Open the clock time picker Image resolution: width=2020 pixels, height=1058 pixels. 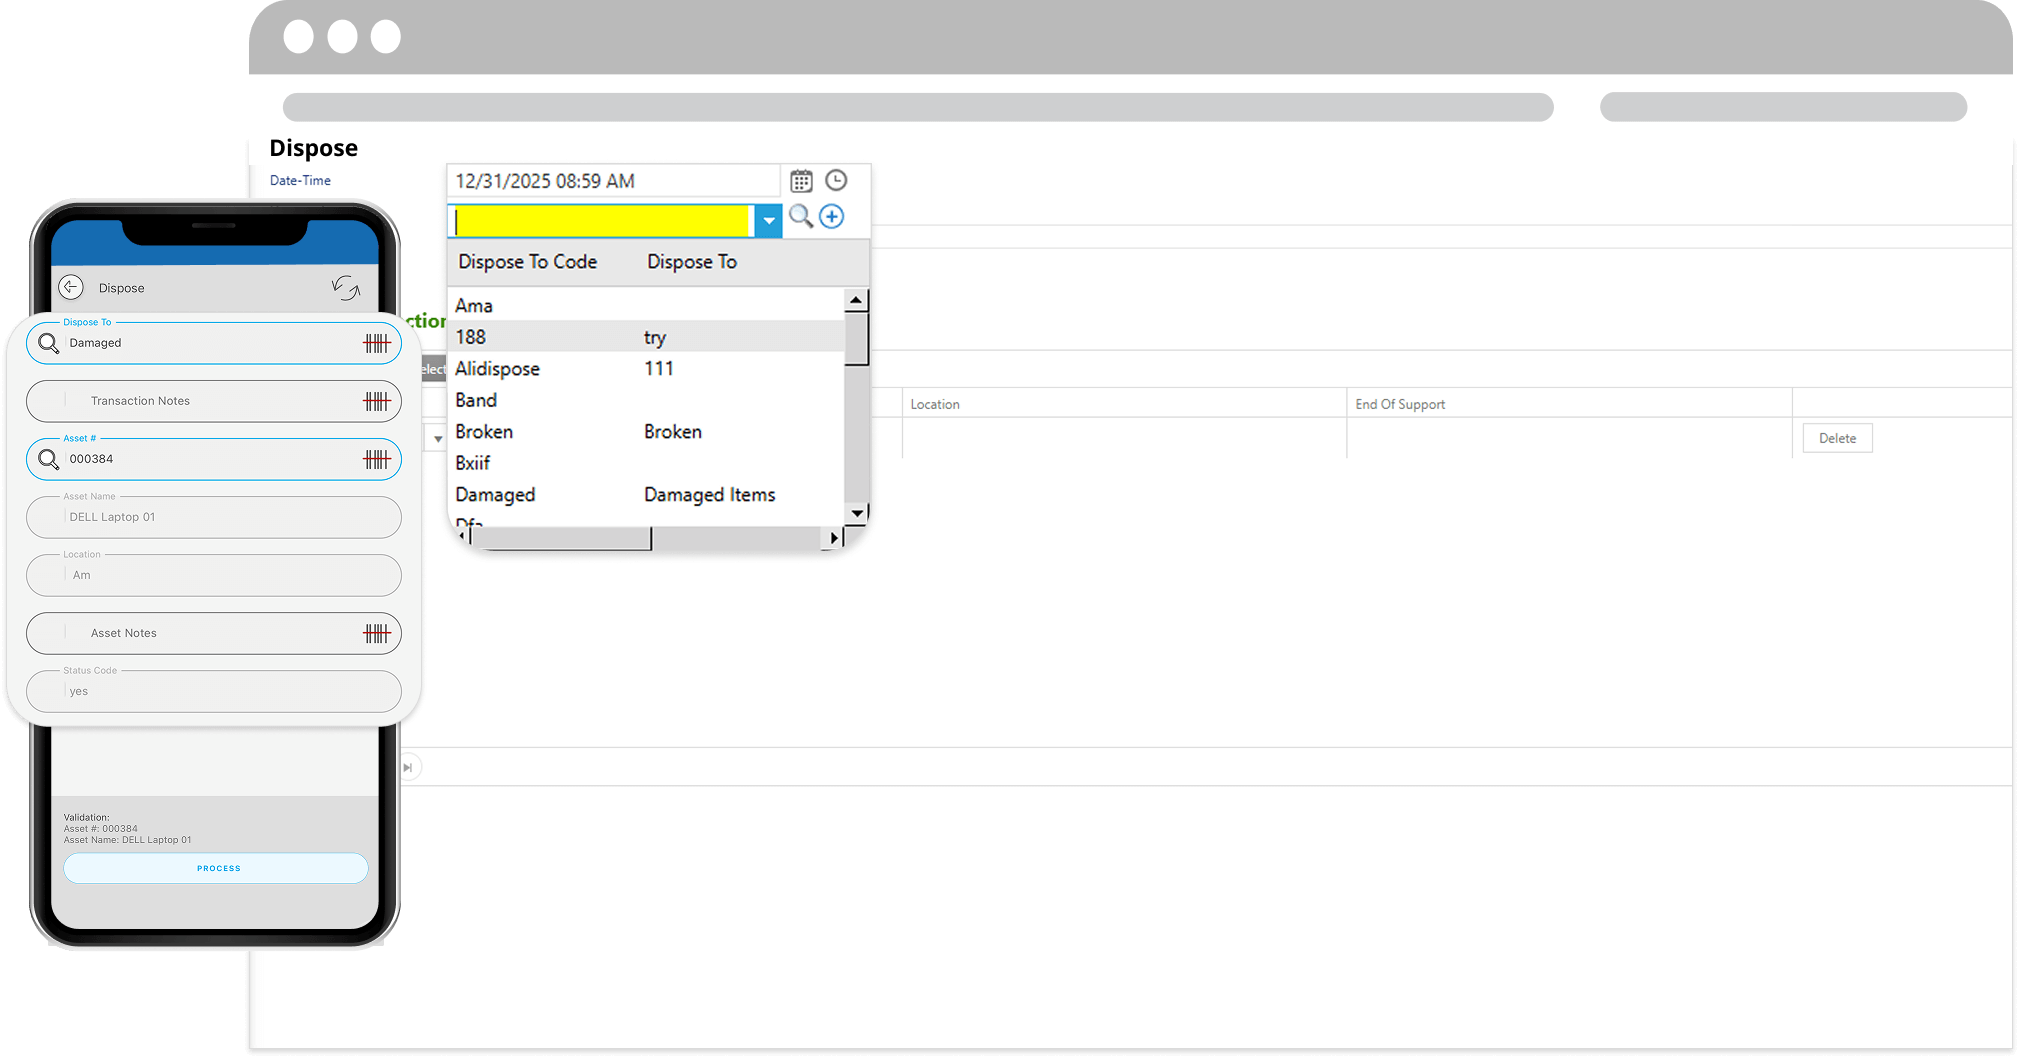837,181
